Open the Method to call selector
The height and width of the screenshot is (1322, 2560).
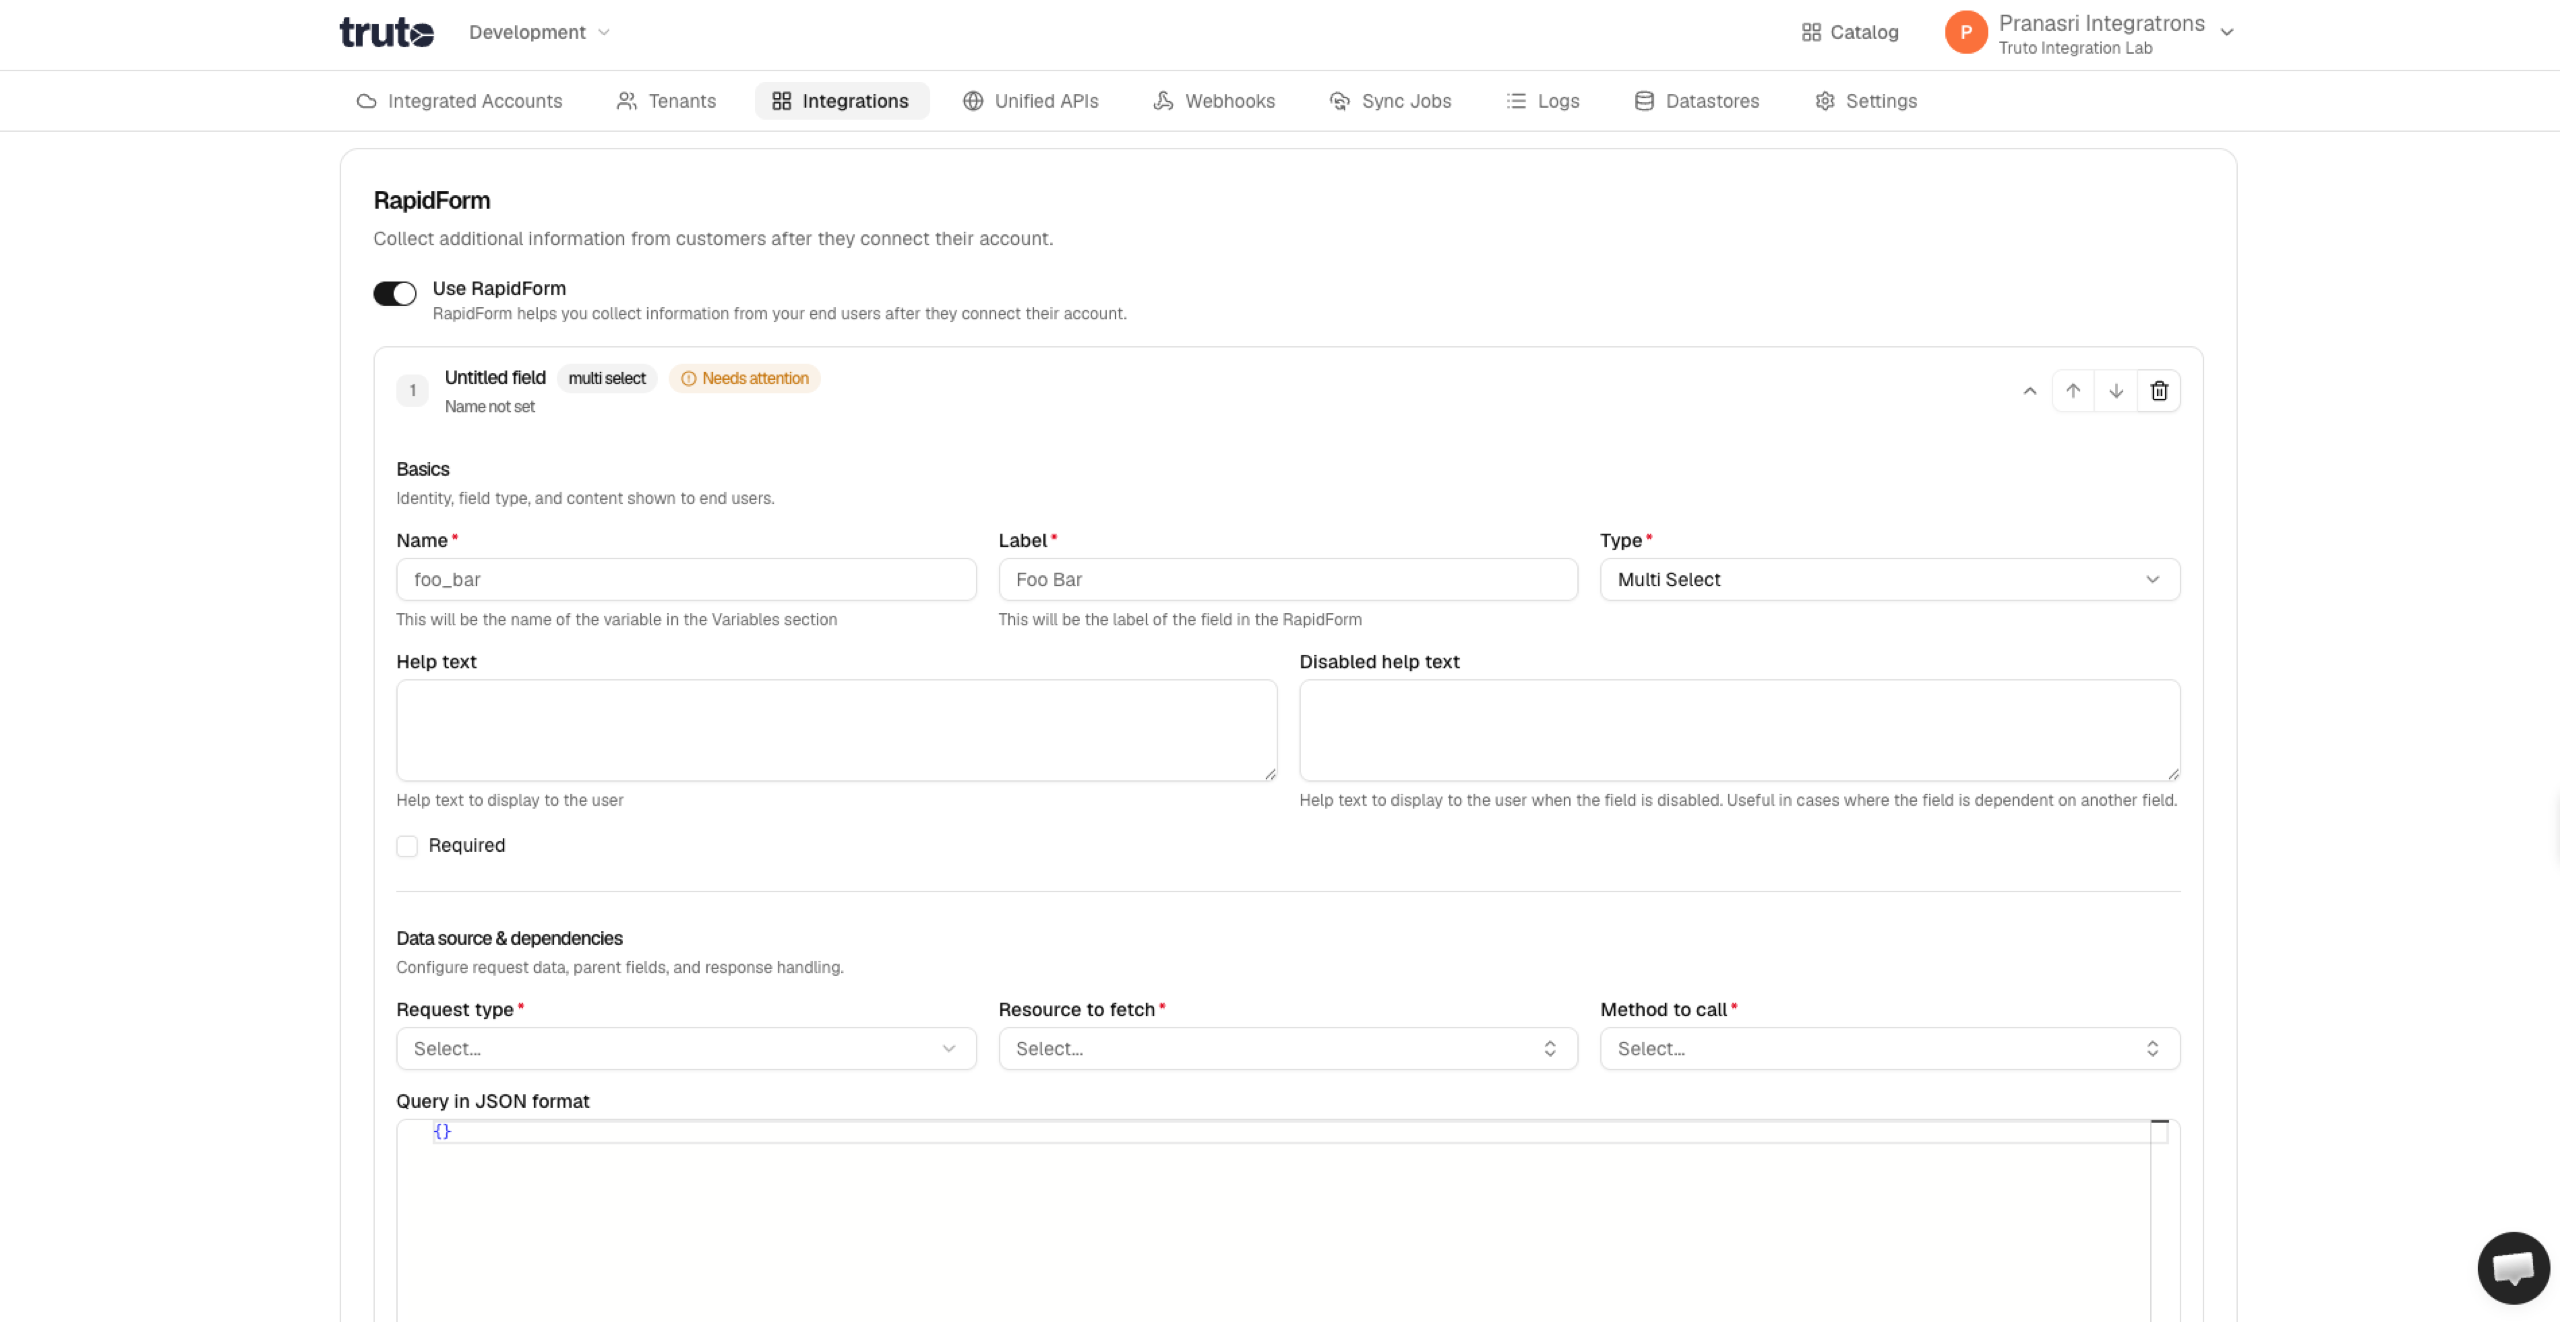pyautogui.click(x=1890, y=1049)
